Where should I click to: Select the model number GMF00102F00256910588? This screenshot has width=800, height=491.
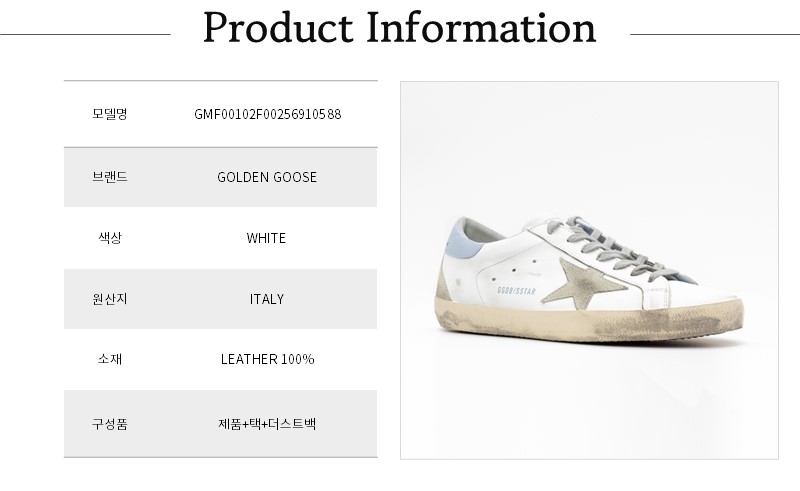(267, 114)
